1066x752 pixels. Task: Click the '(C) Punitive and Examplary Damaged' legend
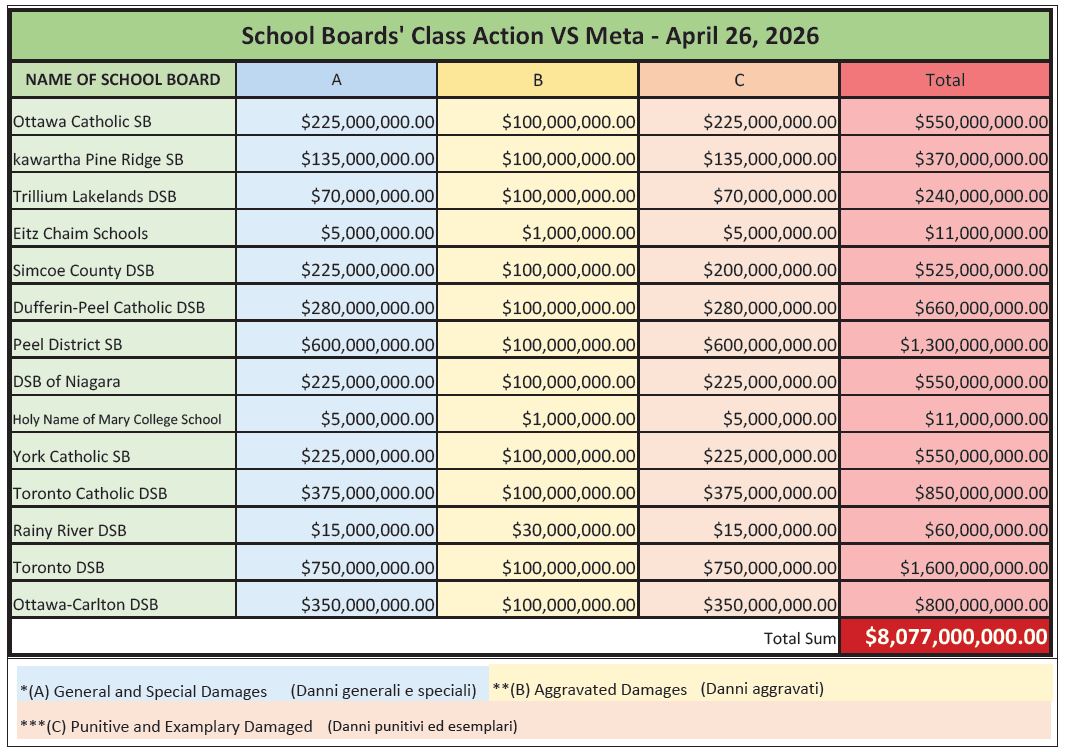(x=268, y=726)
